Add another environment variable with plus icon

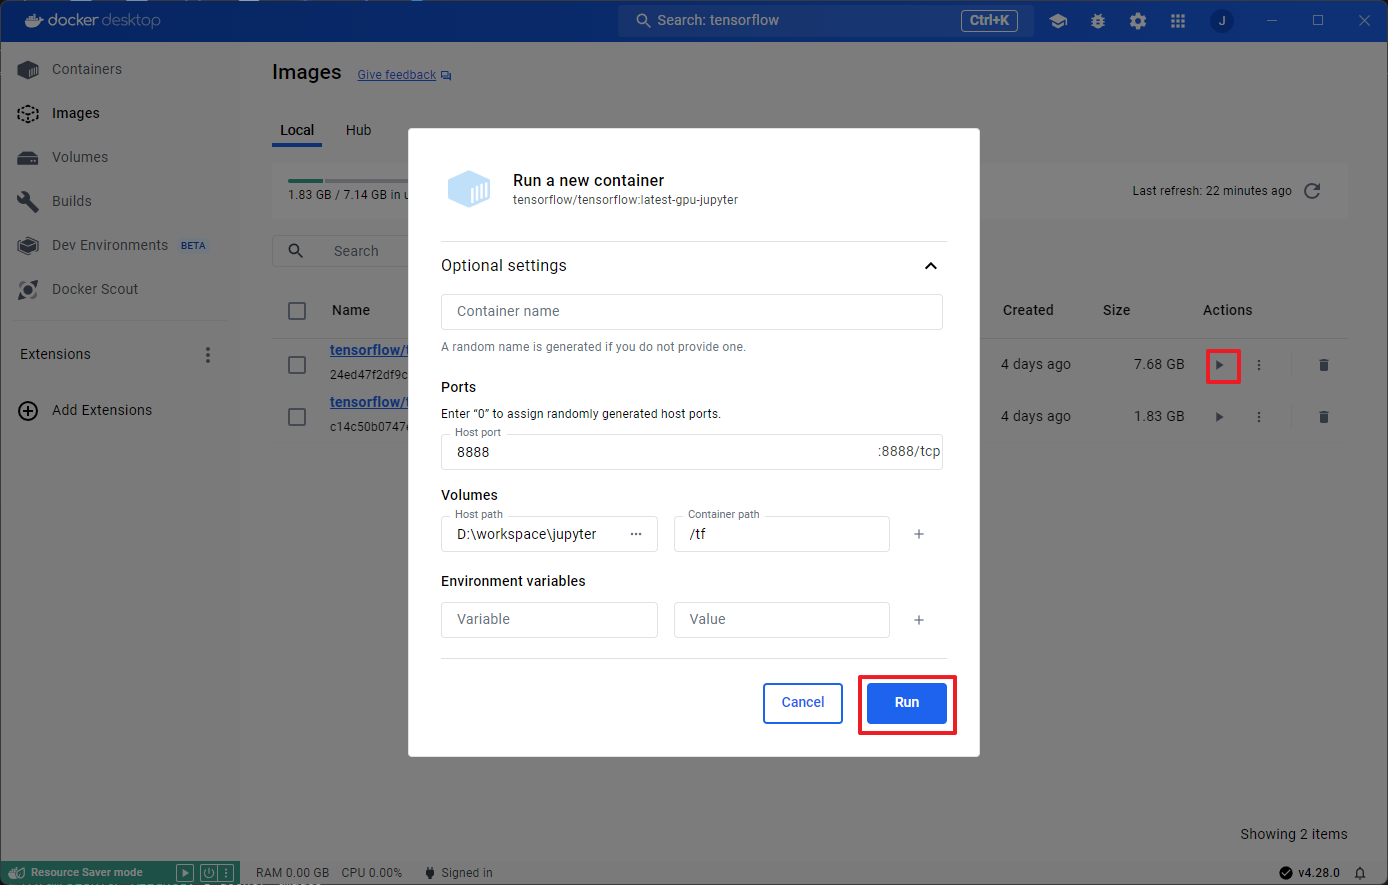(919, 620)
